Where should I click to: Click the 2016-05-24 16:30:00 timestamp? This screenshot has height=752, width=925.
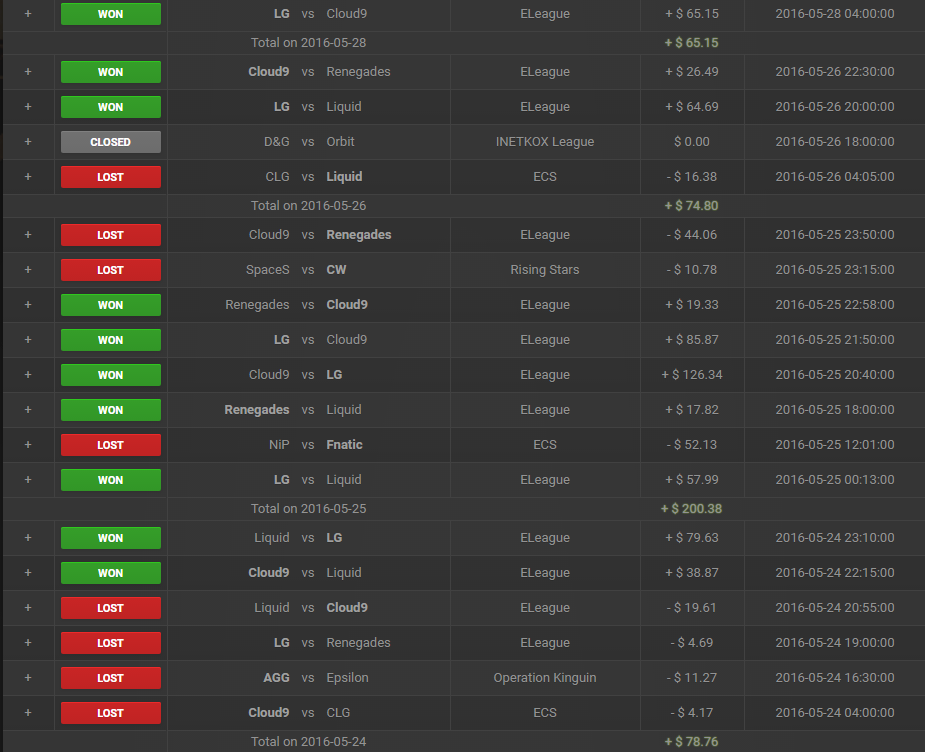[835, 678]
